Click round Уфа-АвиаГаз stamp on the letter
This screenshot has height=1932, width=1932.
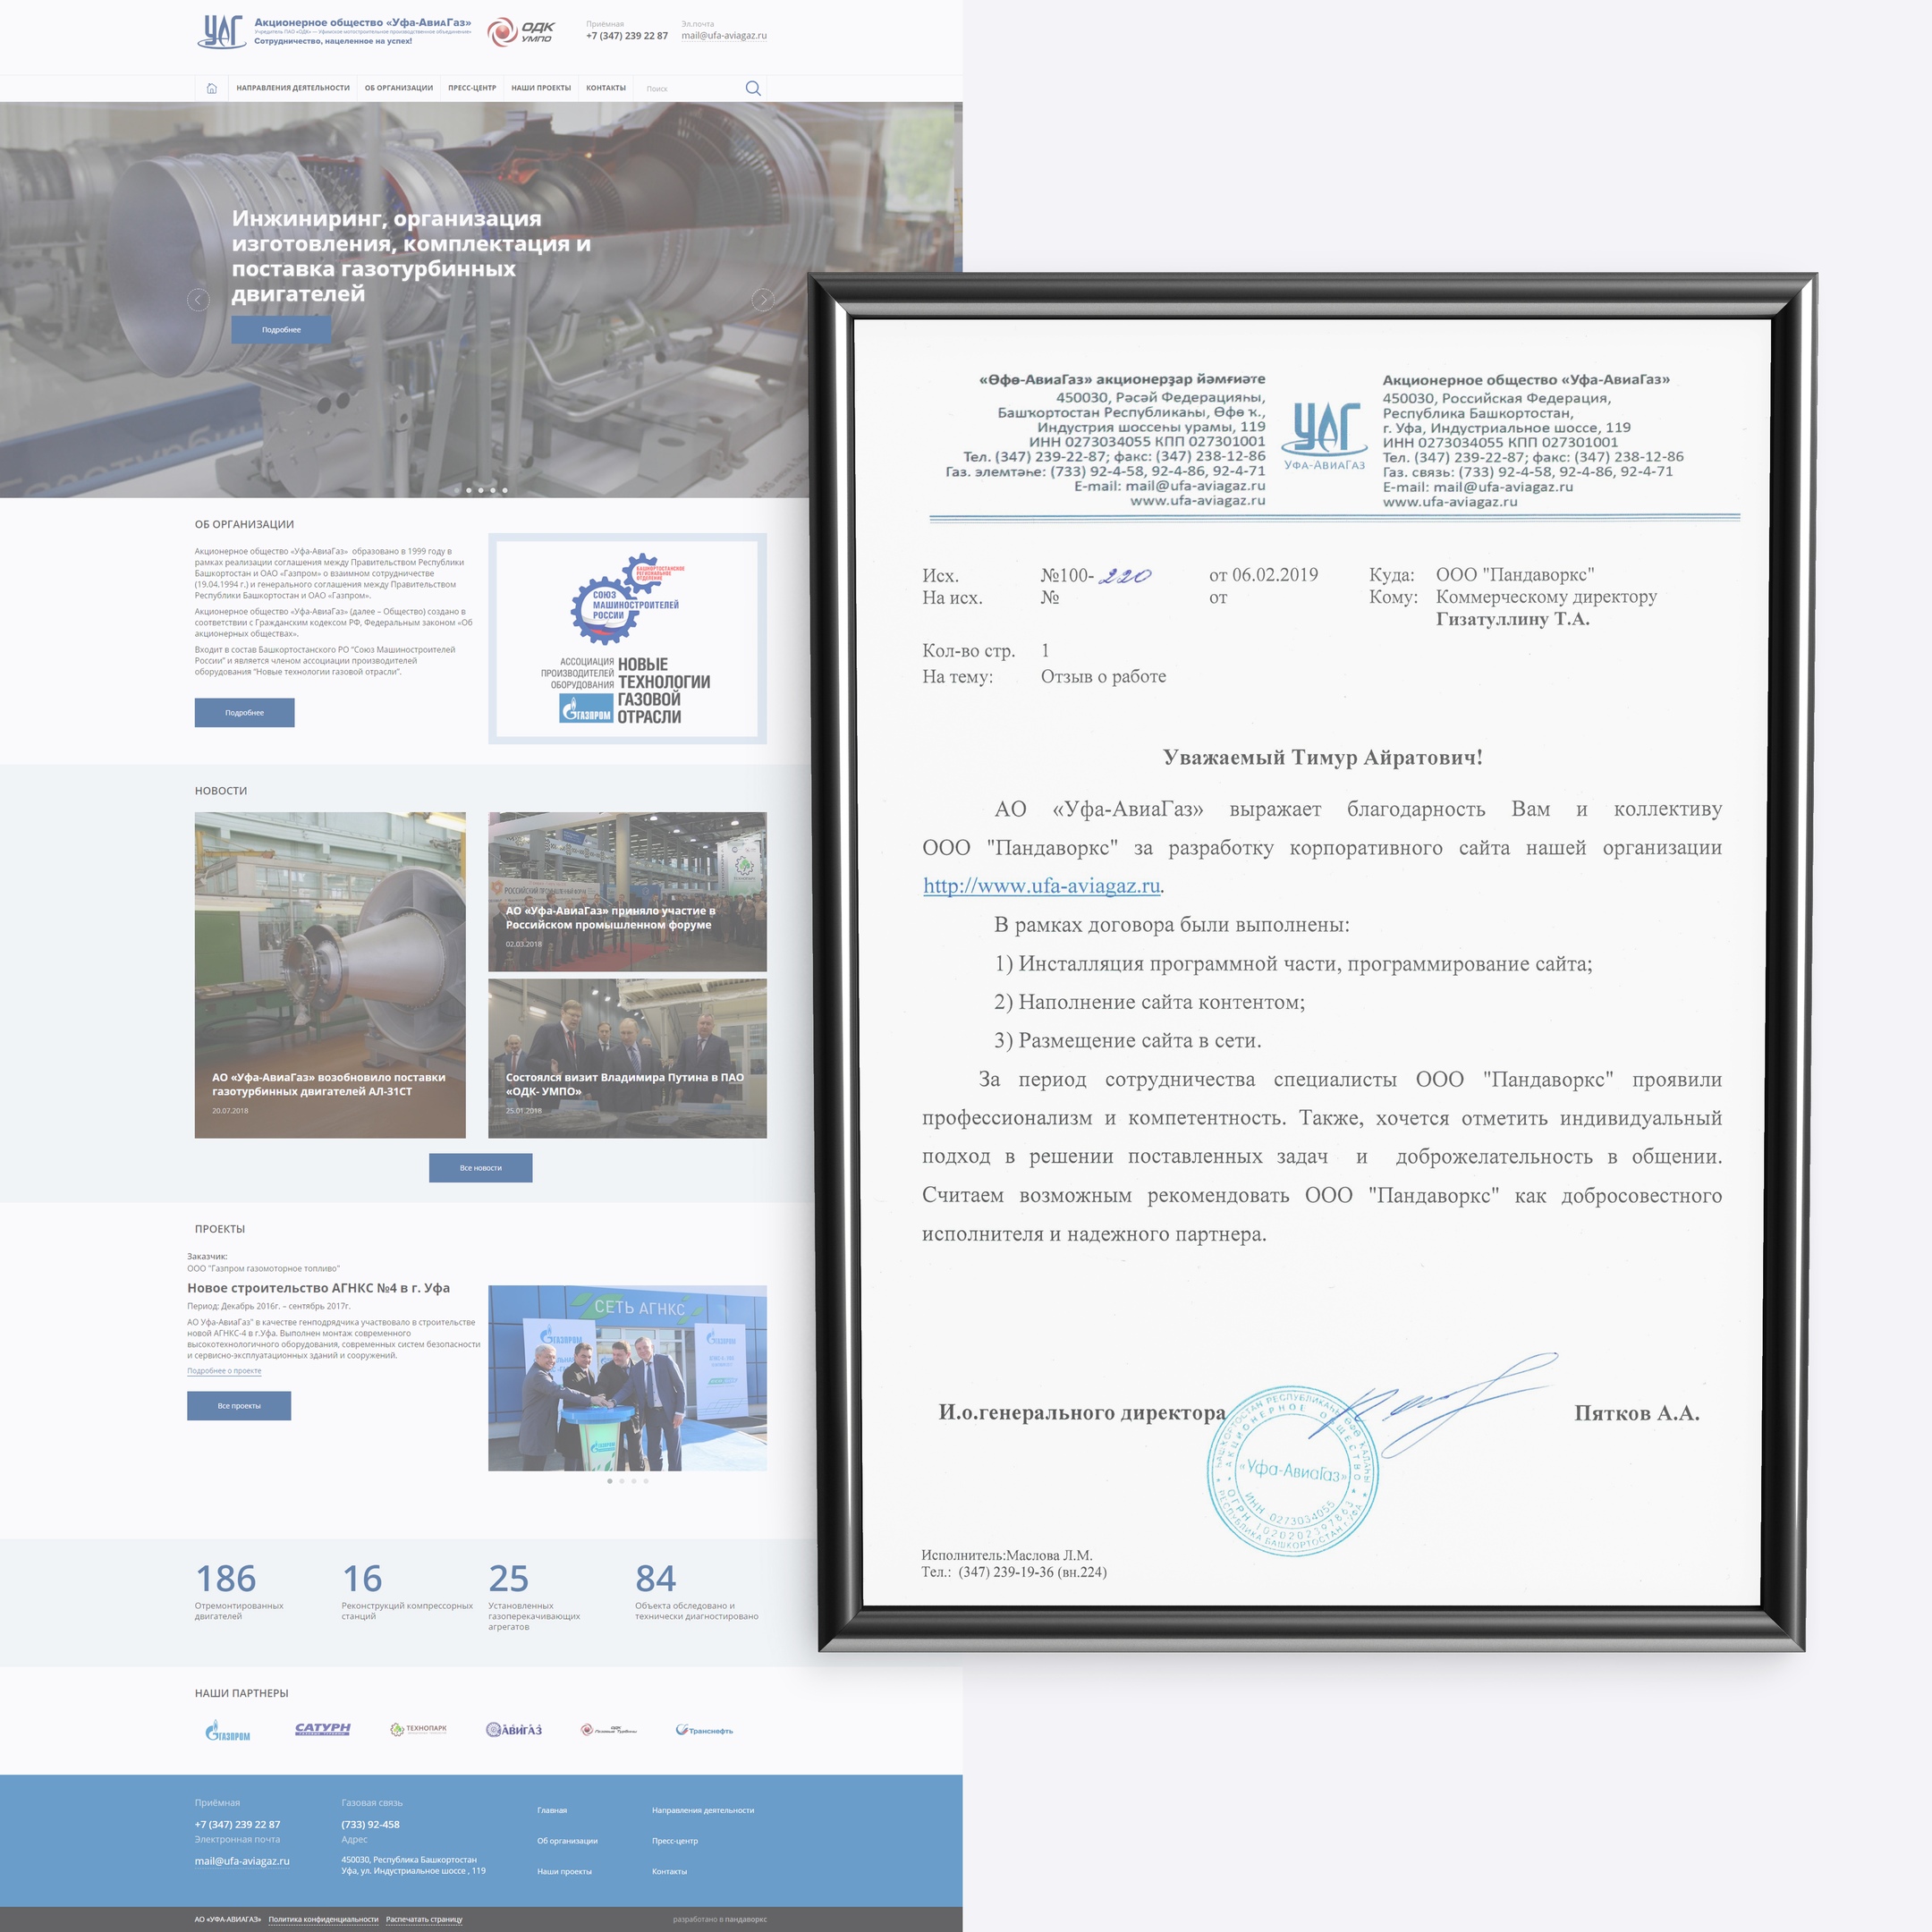(1293, 1470)
